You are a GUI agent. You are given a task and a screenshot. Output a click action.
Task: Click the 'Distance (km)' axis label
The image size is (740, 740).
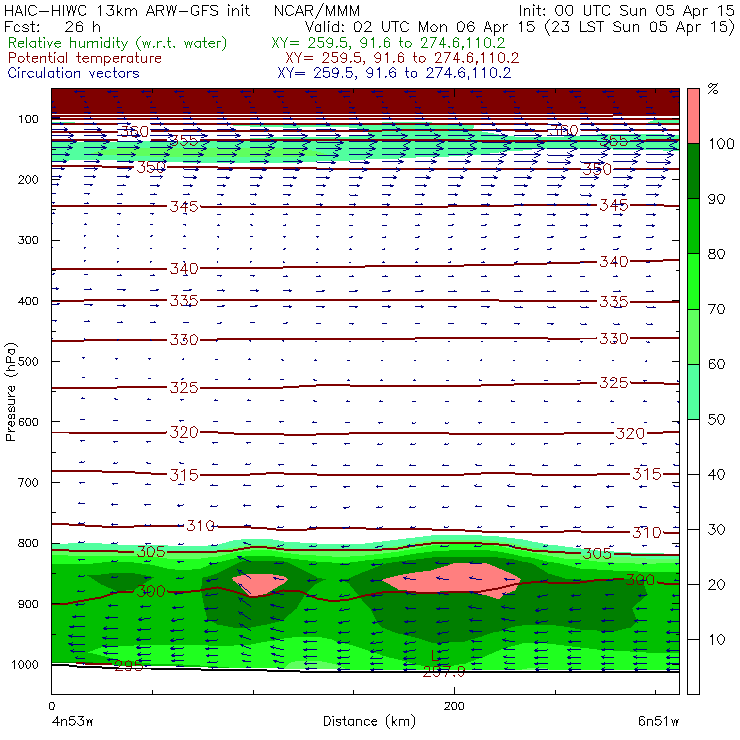[x=369, y=721]
